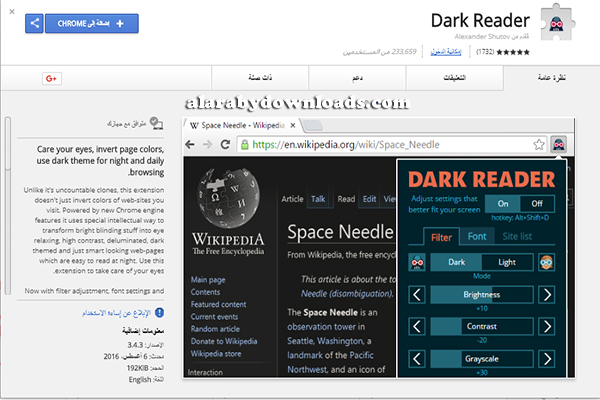Reload the Wikipedia page
Screen dimensions: 600x400
point(225,144)
